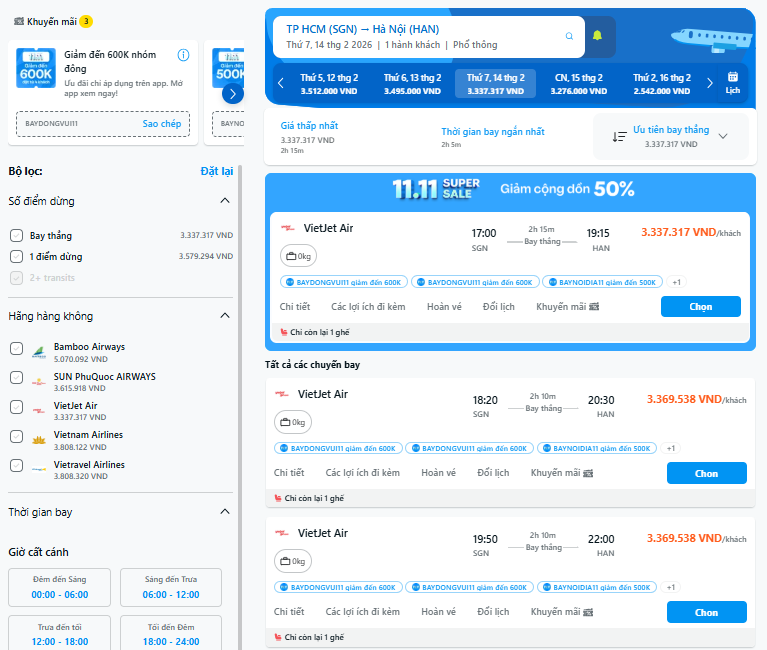Collapse the Hãng hàng không section
767x650 pixels.
pos(224,316)
